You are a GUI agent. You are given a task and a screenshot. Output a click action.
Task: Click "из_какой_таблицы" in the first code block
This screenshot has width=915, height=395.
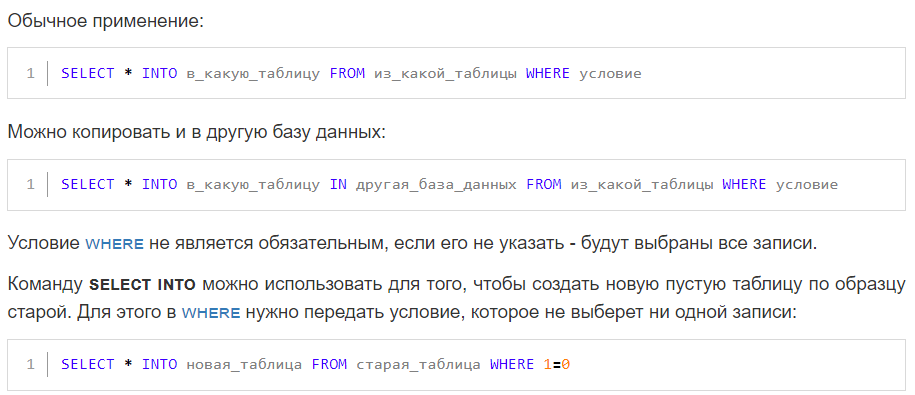[x=445, y=74]
